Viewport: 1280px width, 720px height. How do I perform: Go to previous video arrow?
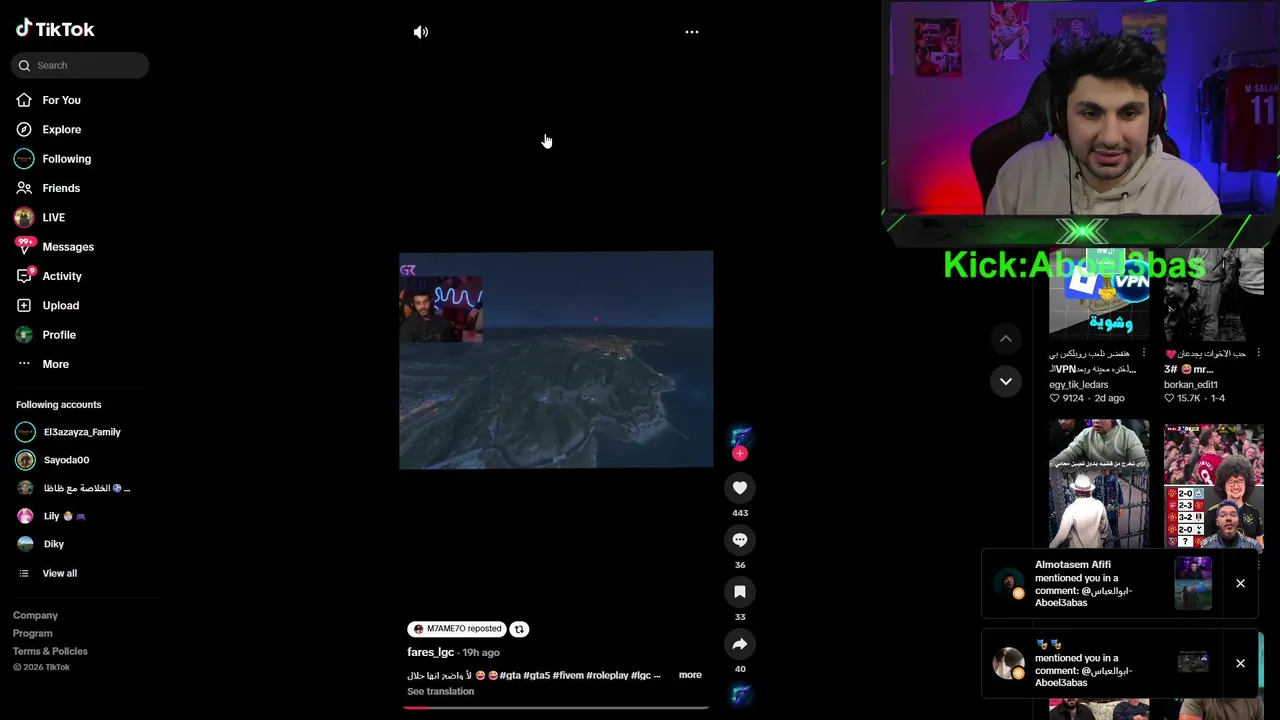point(1006,339)
